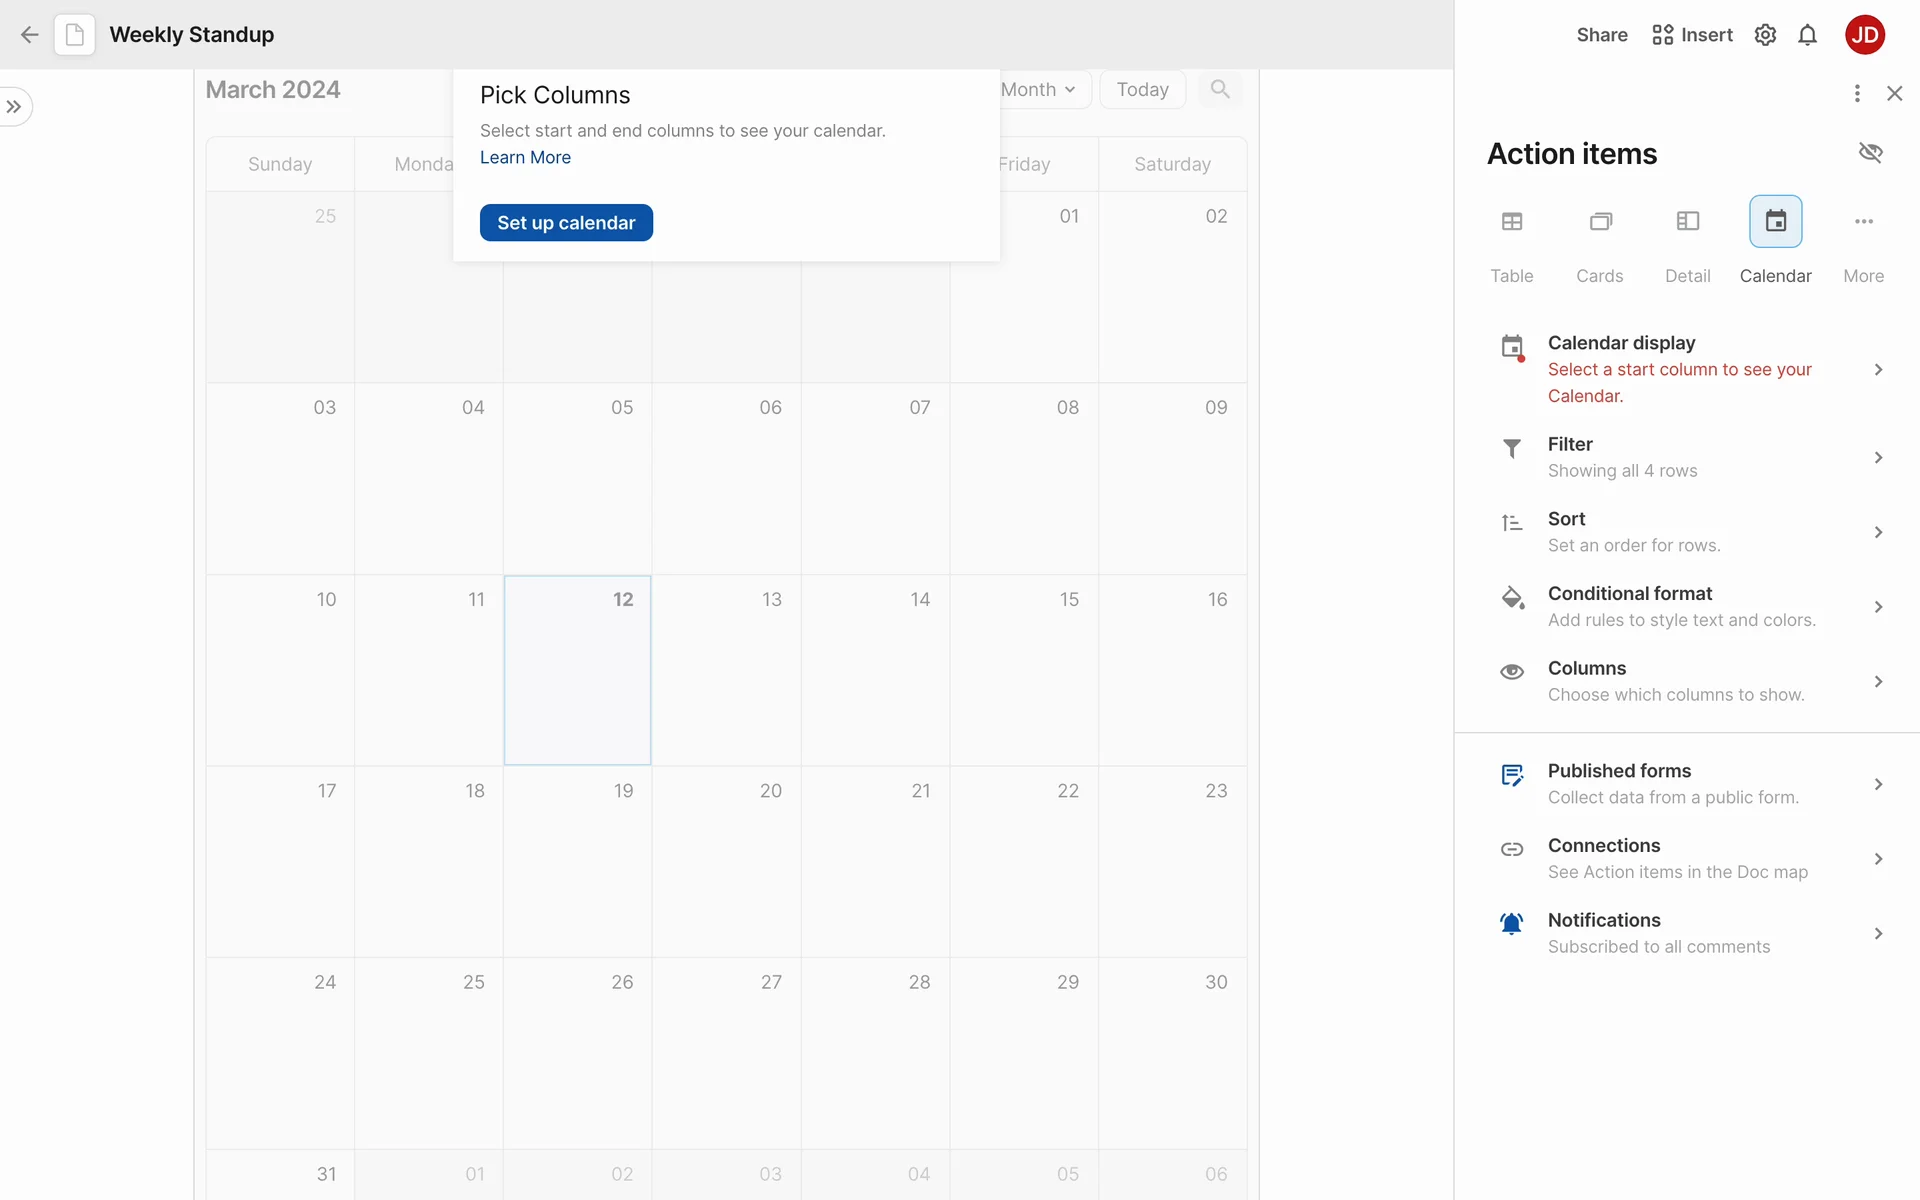Click the notifications bell icon
Screen dimensions: 1920x1200
(x=1807, y=35)
